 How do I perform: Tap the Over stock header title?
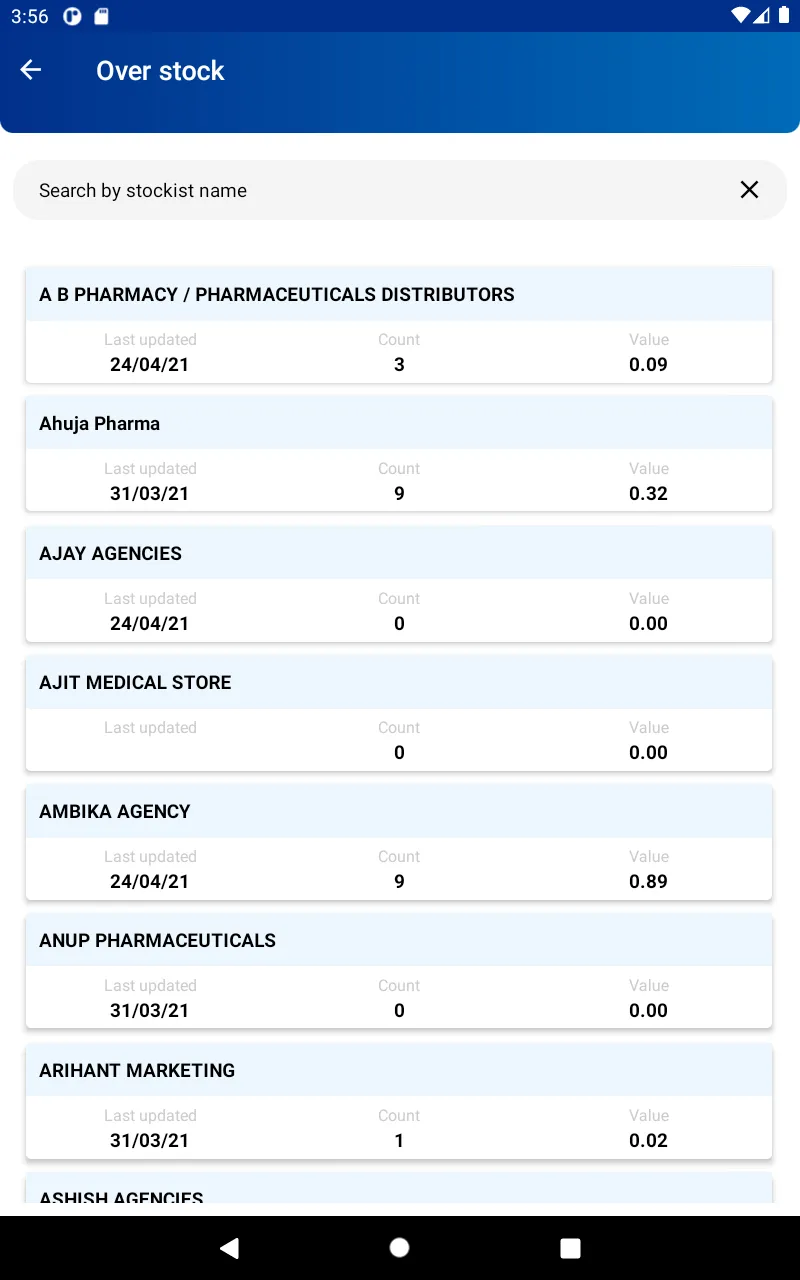point(160,71)
